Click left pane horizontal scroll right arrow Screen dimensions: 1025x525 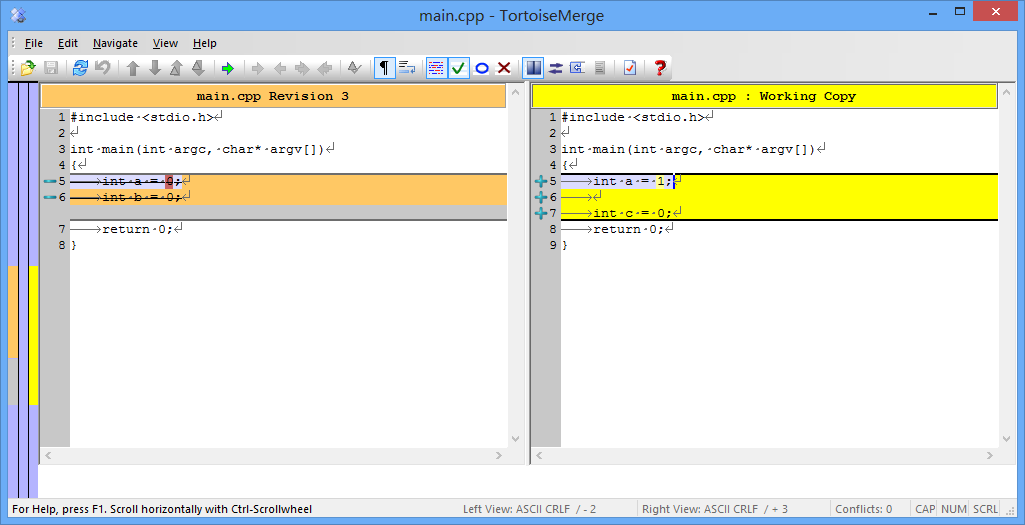(499, 456)
